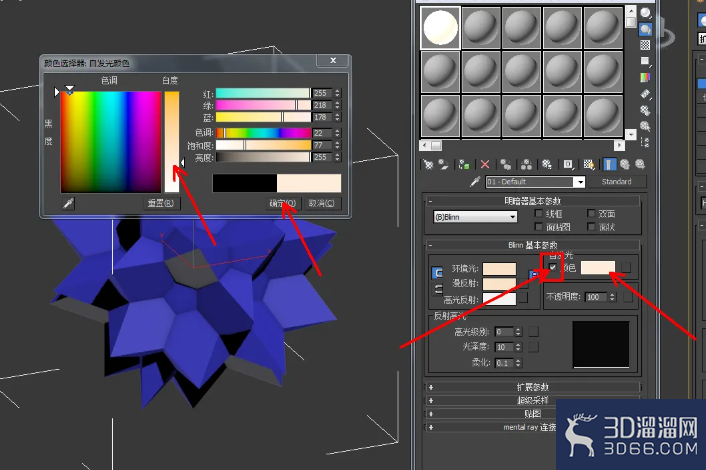Select the first white material sample slot
The height and width of the screenshot is (470, 706).
[440, 27]
